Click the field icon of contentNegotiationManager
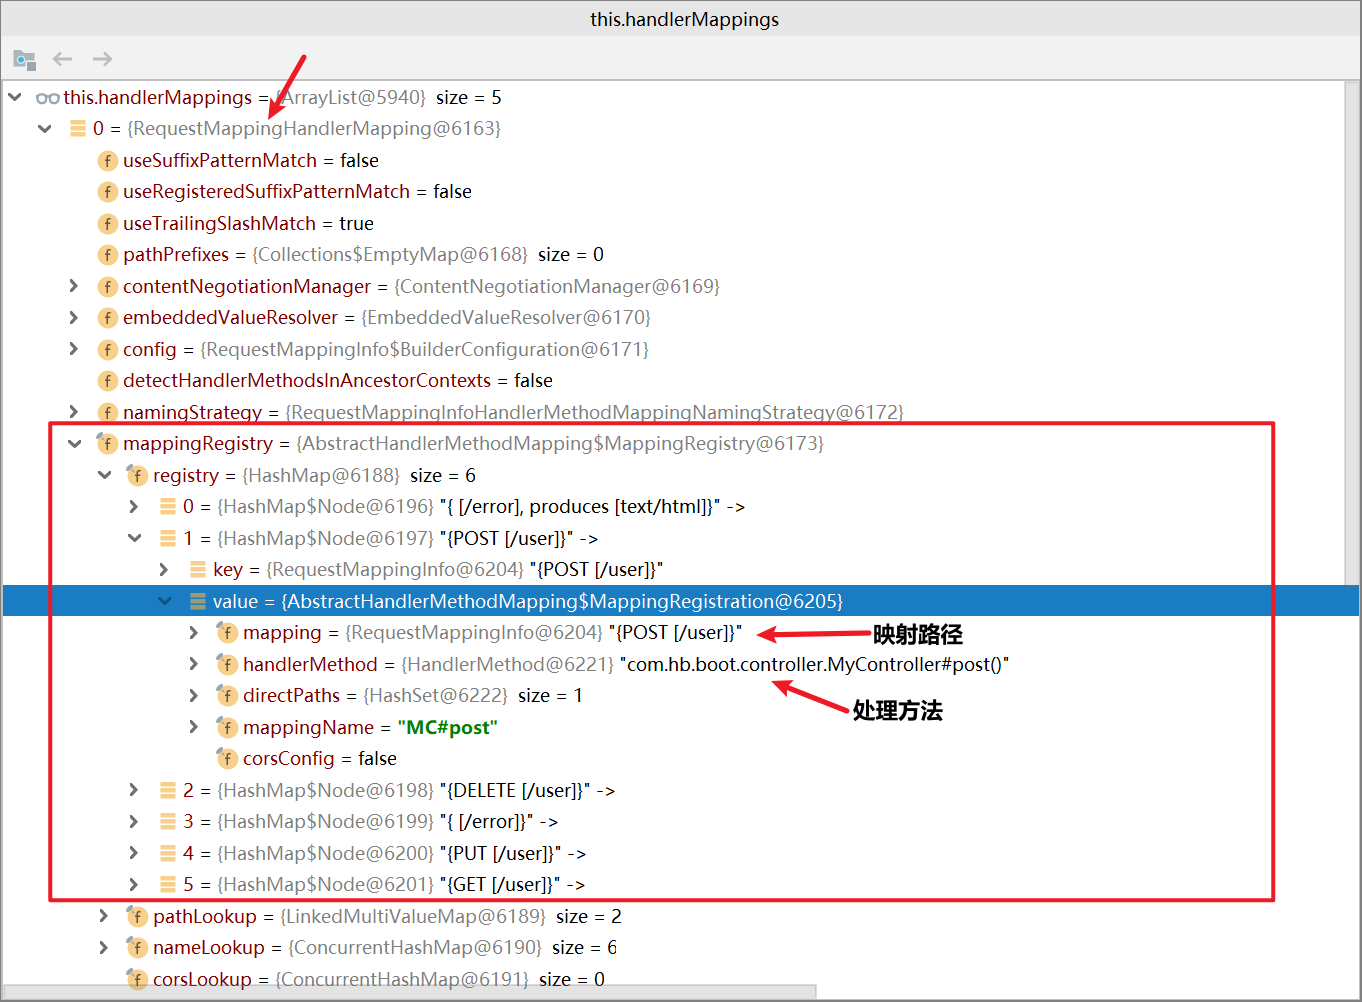This screenshot has height=1002, width=1362. [x=108, y=287]
